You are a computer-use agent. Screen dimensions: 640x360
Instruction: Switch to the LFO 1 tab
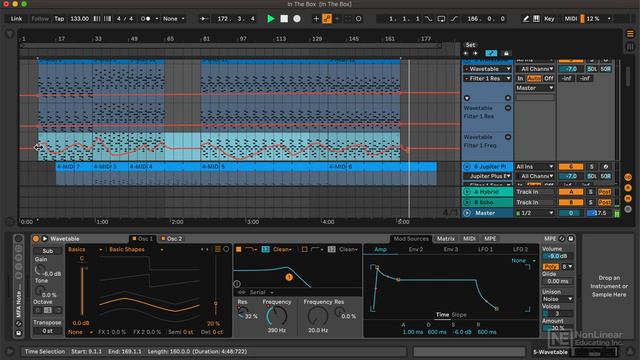pyautogui.click(x=485, y=249)
